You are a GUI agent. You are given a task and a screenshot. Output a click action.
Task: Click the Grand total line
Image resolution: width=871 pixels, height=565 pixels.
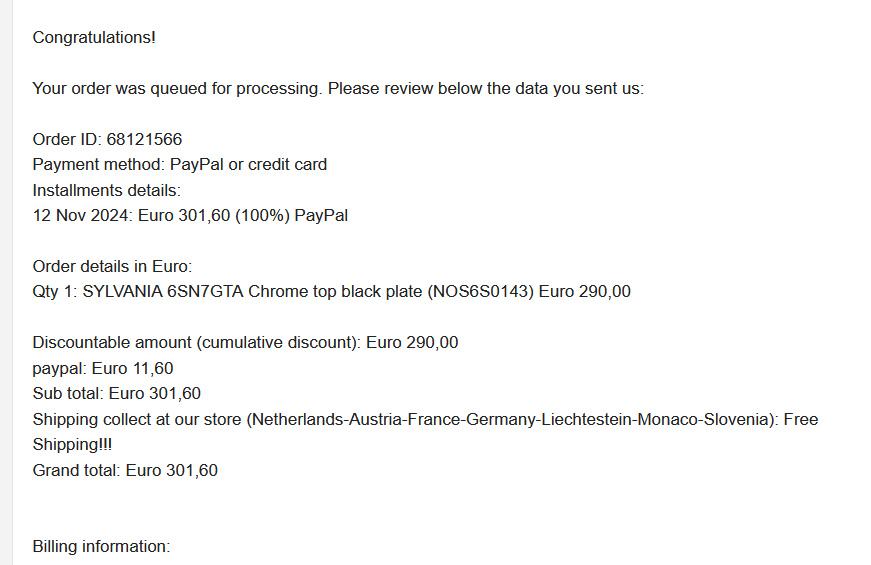pos(125,470)
